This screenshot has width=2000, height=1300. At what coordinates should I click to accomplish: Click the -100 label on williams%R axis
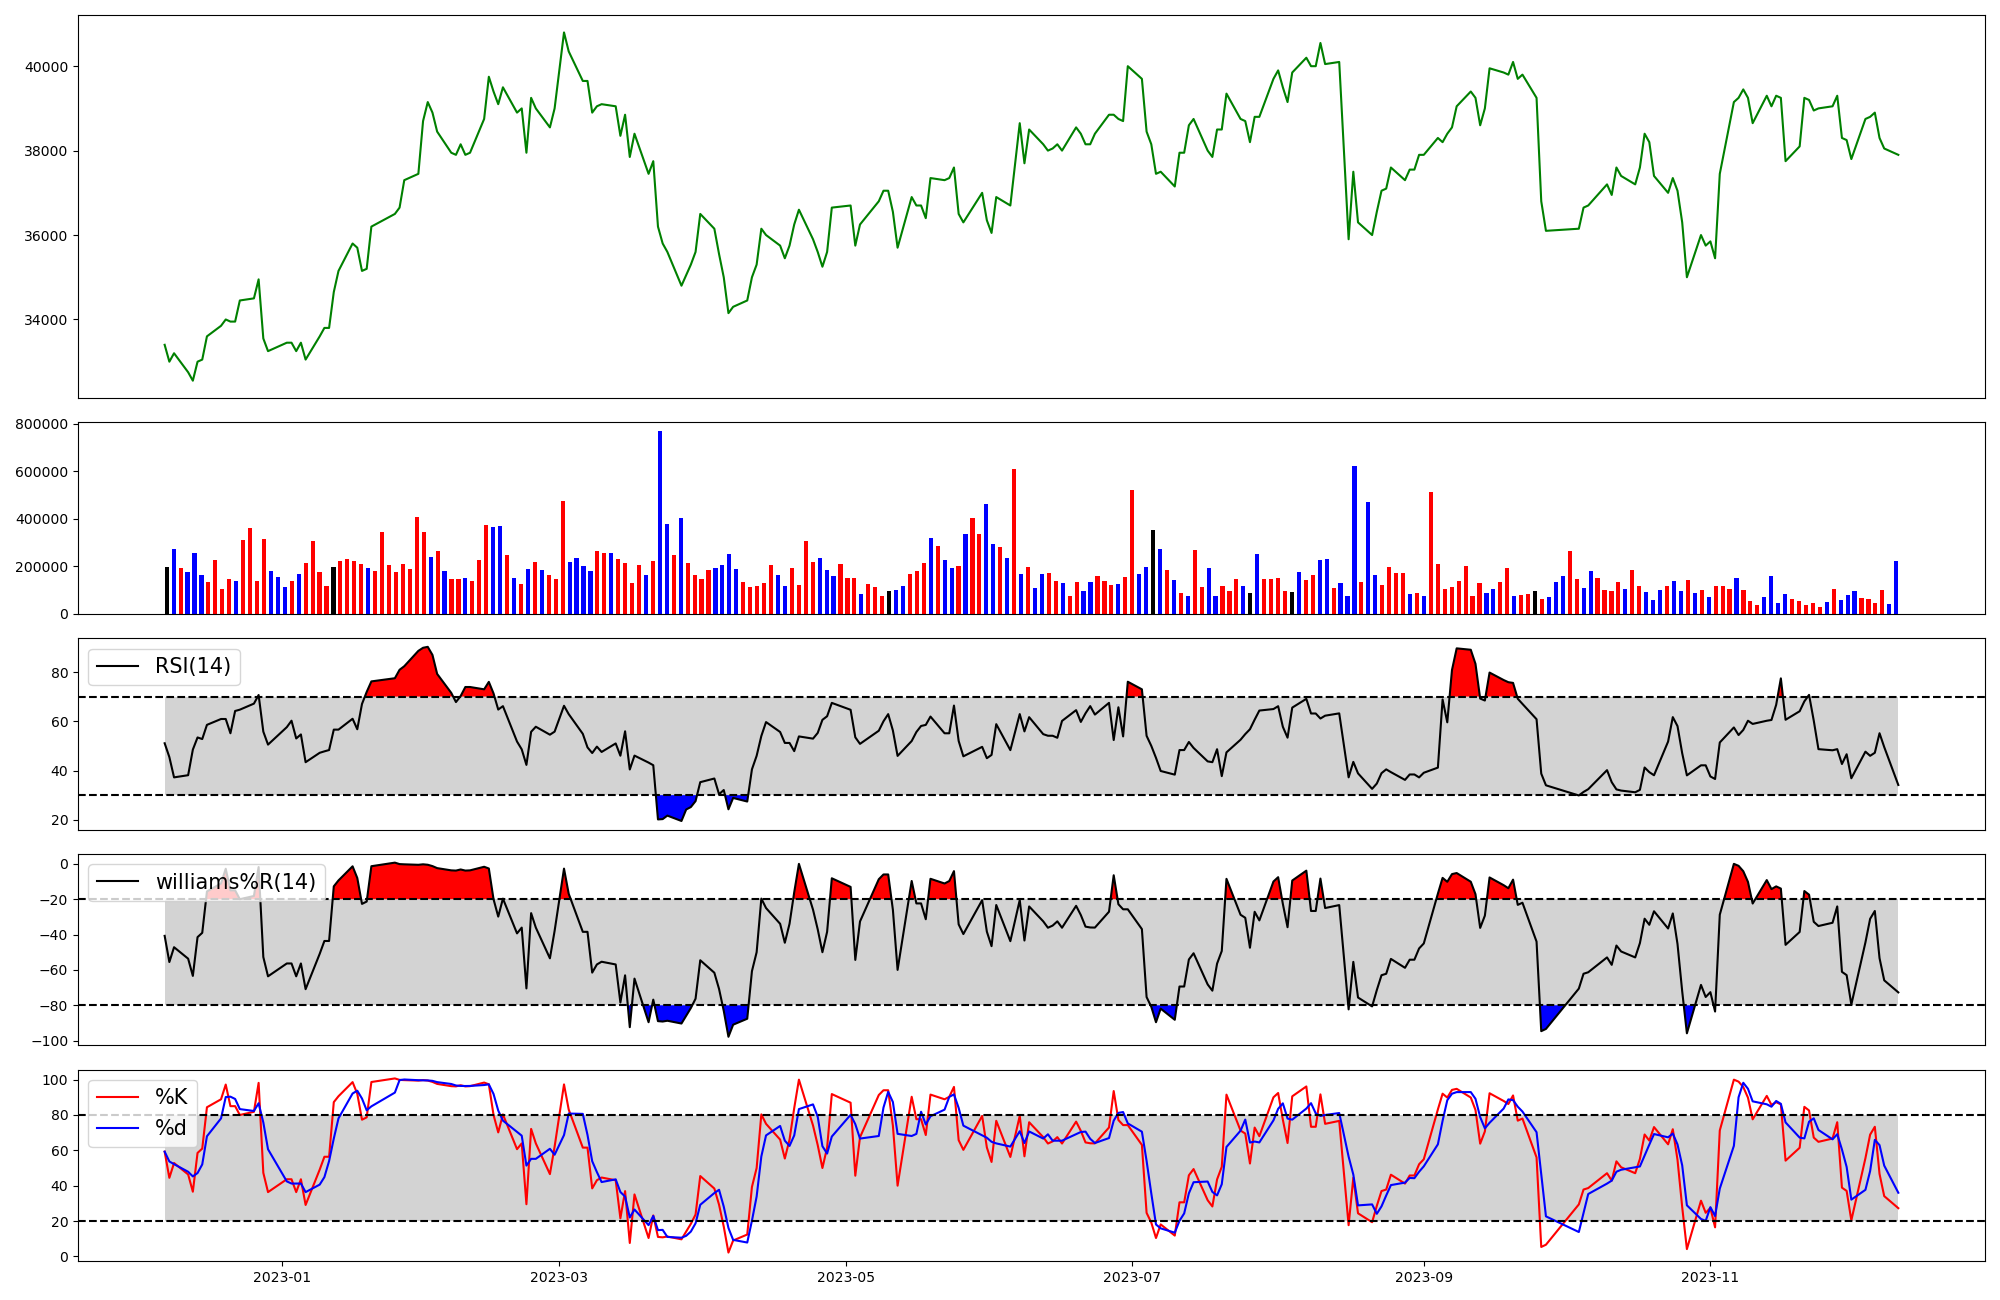pos(51,1041)
